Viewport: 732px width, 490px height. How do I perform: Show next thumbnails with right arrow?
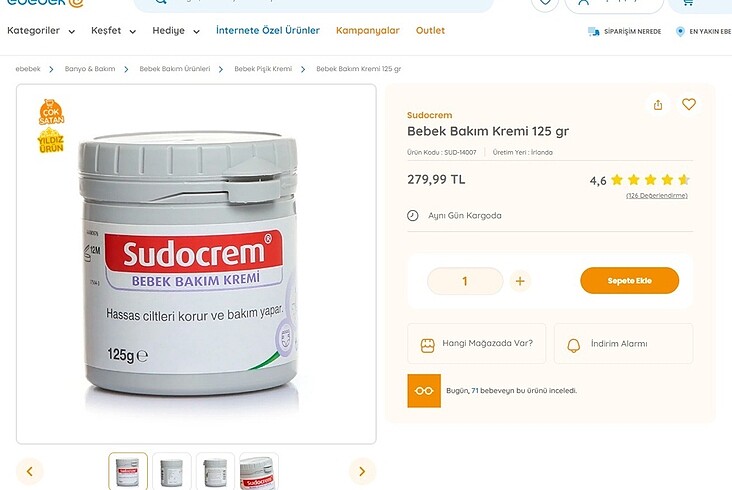click(362, 471)
